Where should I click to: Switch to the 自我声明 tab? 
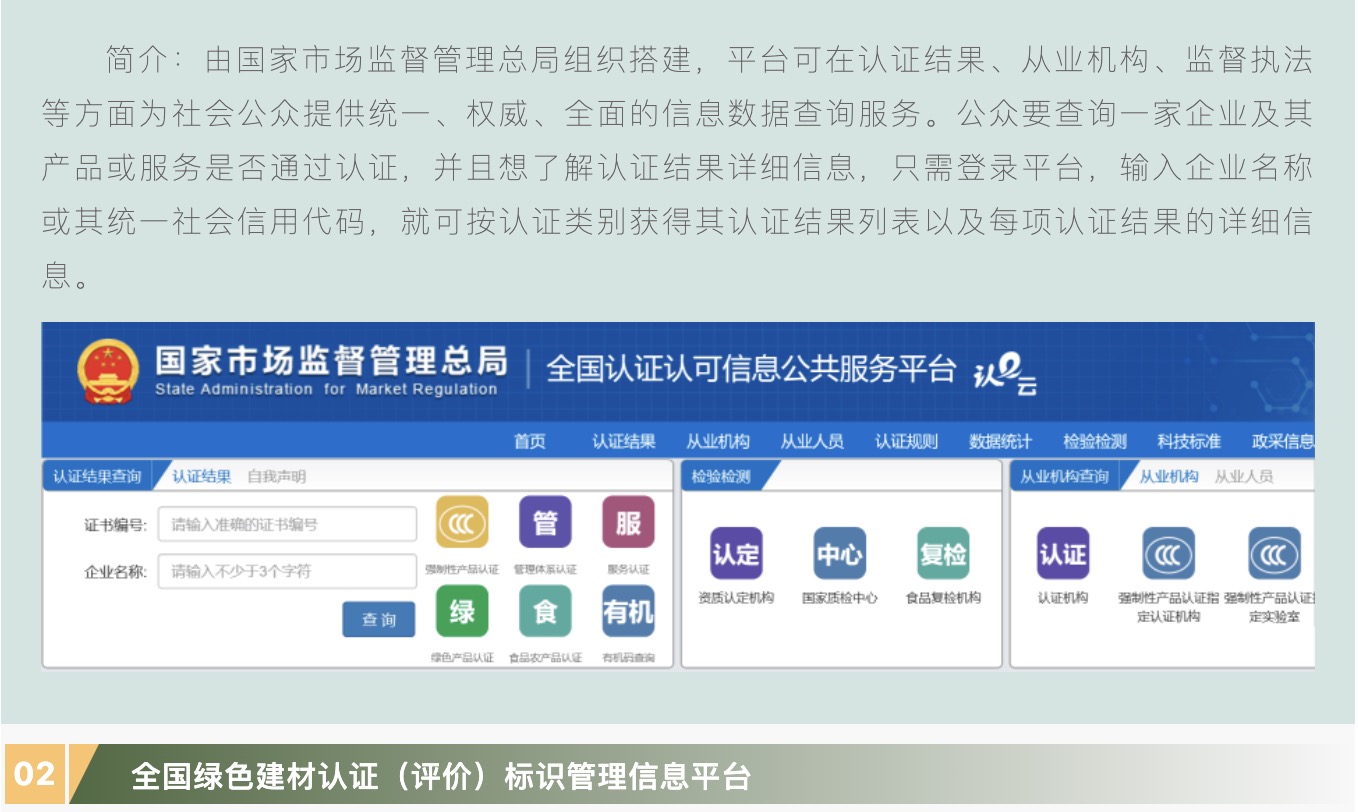tap(276, 477)
